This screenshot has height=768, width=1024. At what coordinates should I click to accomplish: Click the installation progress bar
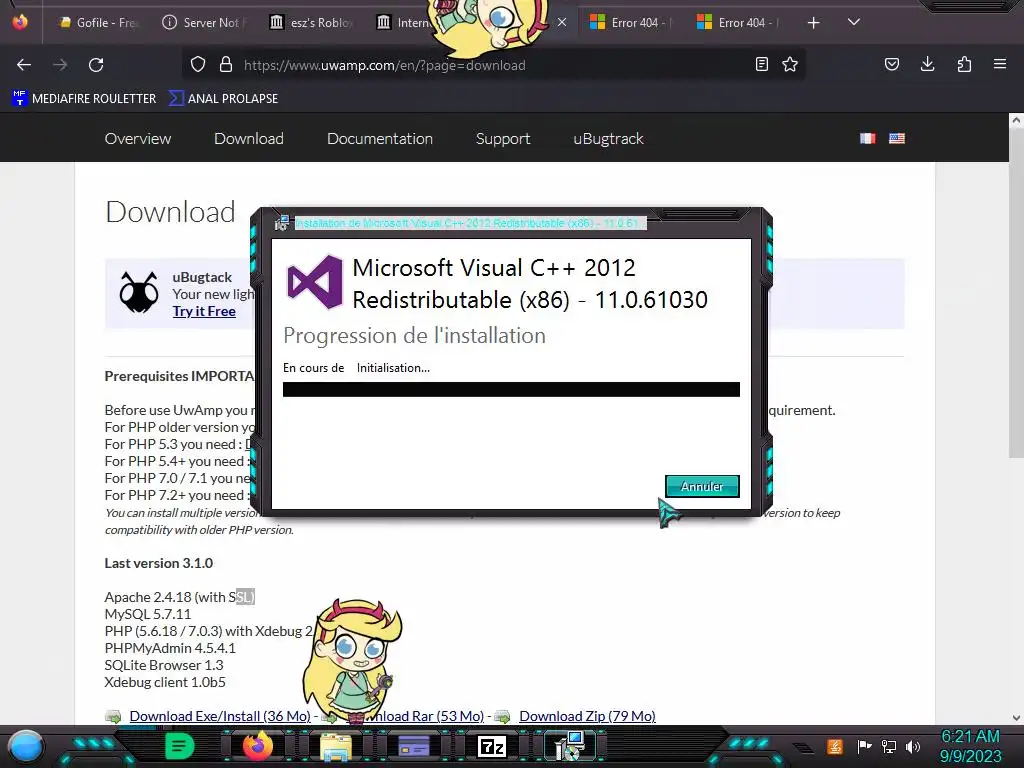(511, 389)
